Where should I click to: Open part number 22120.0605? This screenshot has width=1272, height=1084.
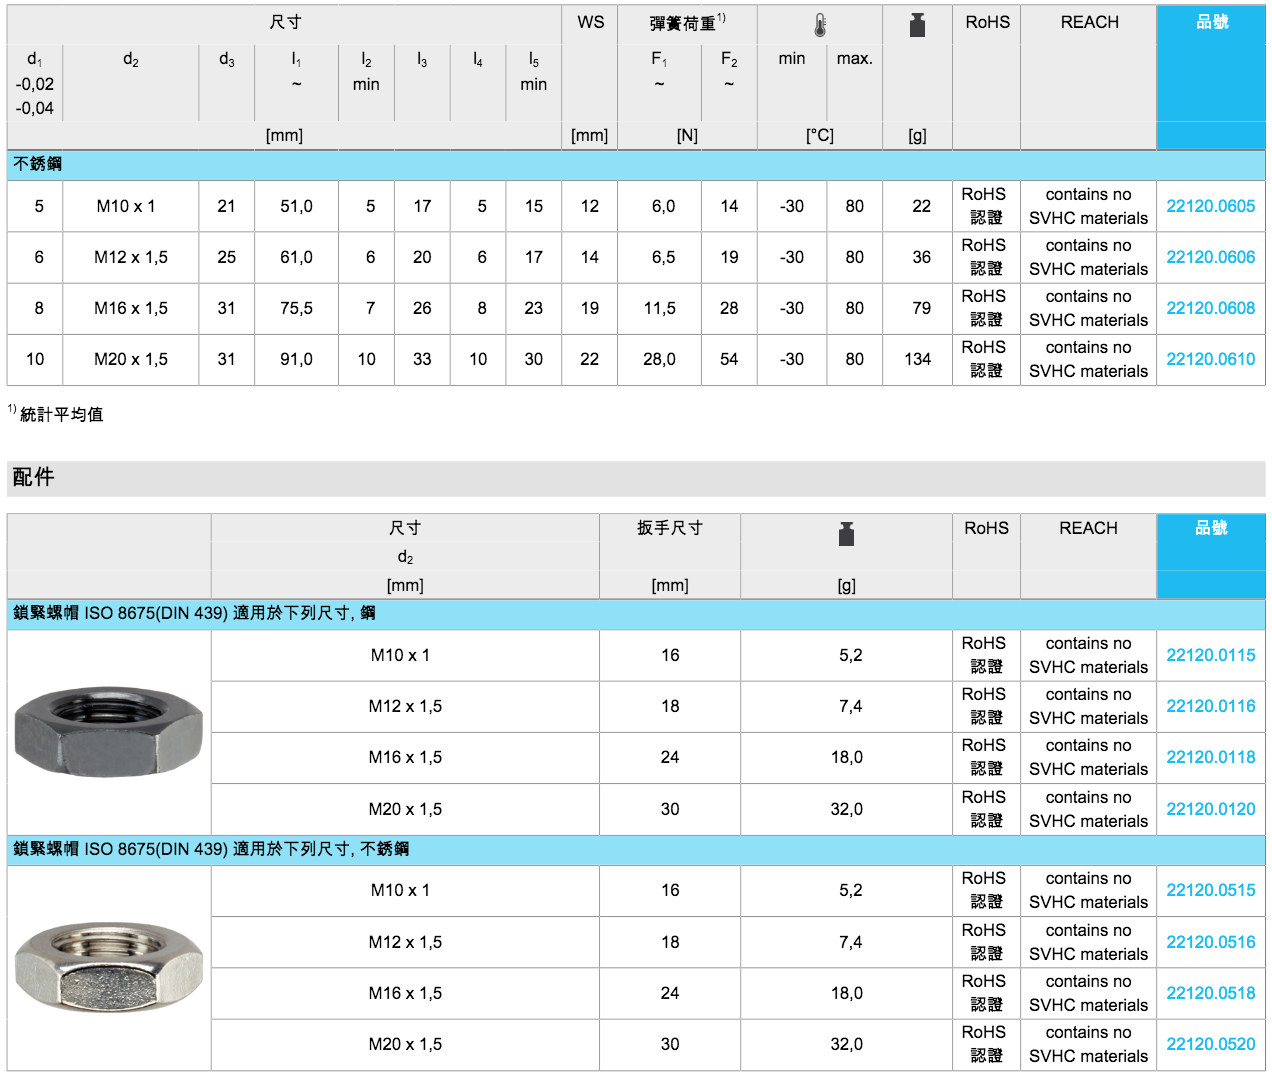pos(1210,206)
